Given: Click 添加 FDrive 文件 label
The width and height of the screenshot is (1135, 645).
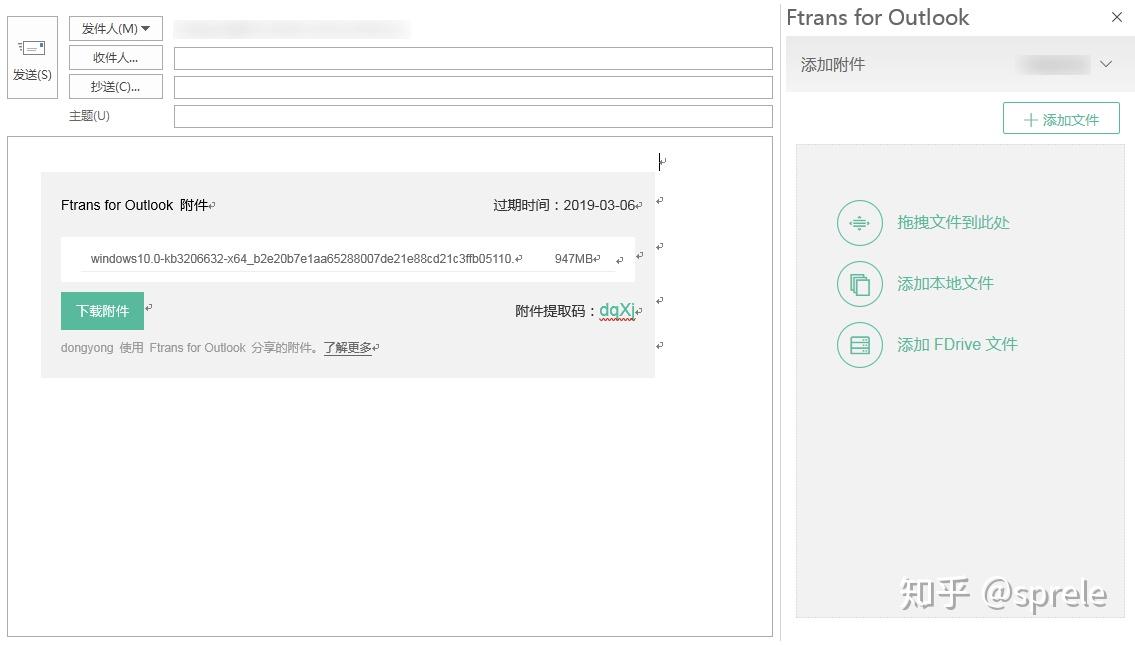Looking at the screenshot, I should click(958, 345).
